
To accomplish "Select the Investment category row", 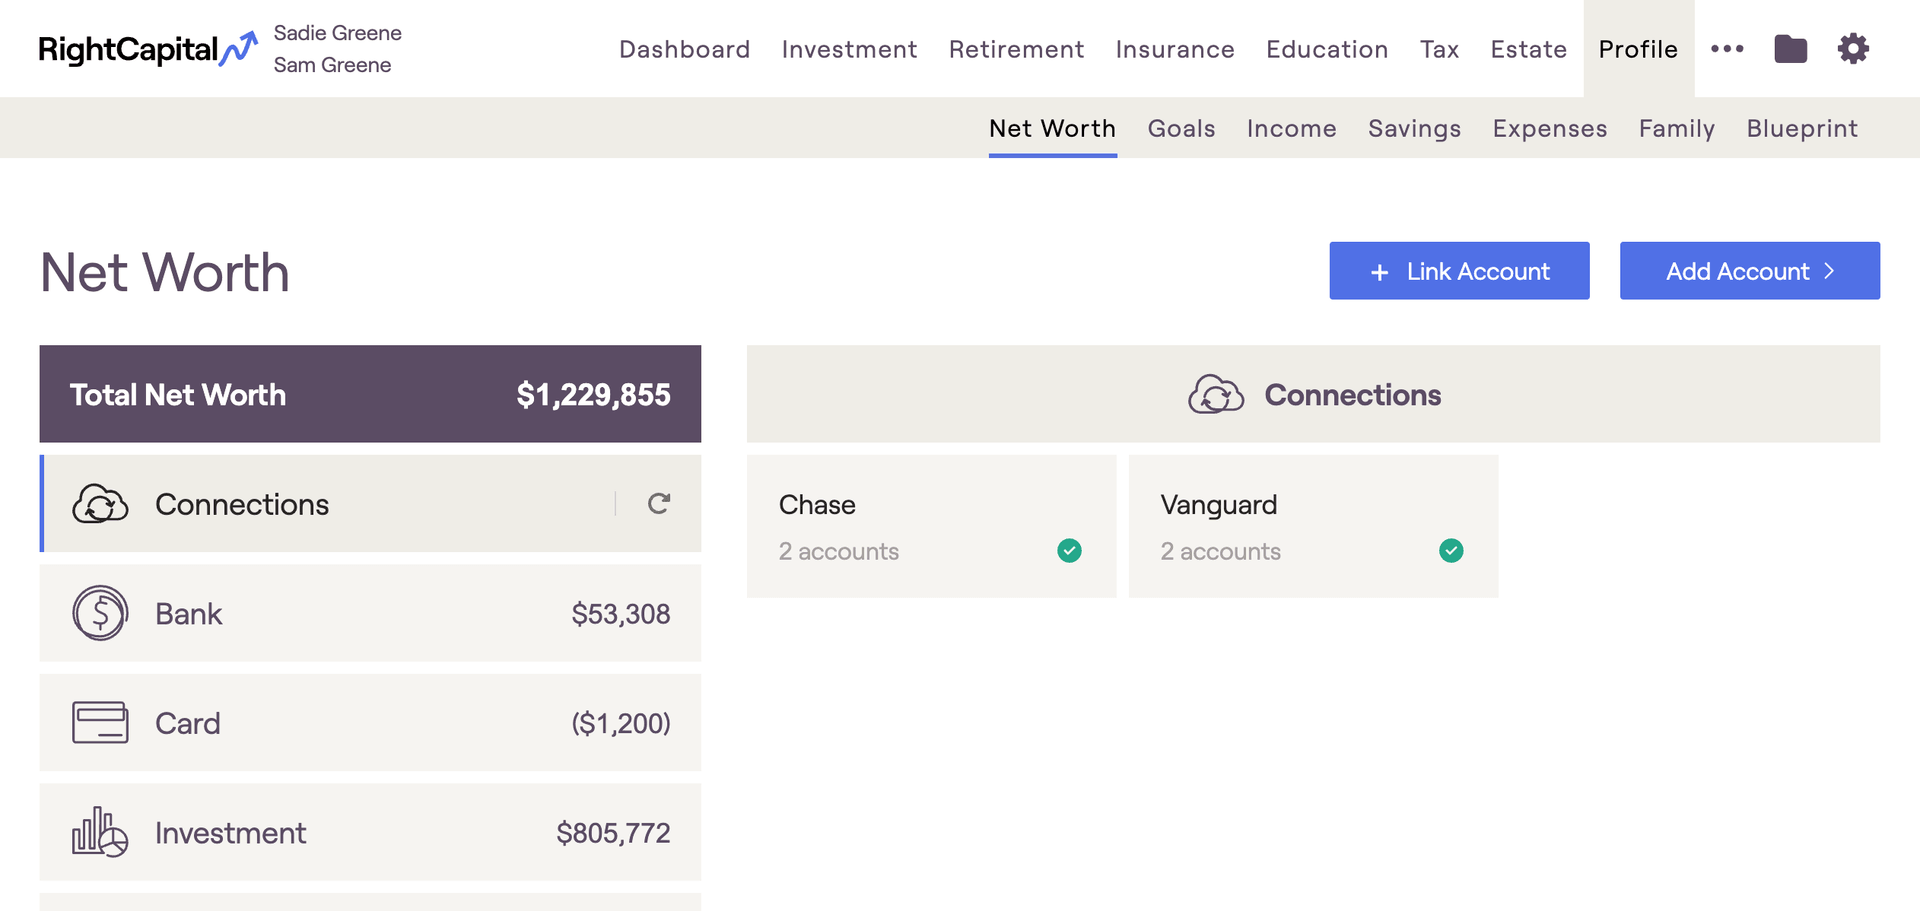I will [370, 832].
